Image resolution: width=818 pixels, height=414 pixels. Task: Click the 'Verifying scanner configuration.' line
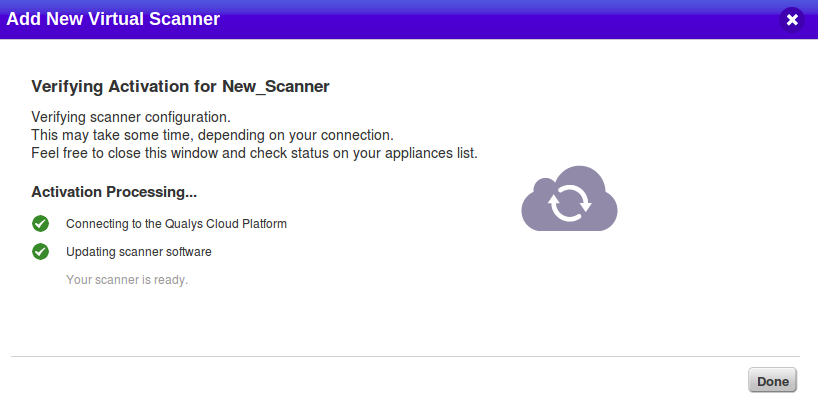coord(131,117)
